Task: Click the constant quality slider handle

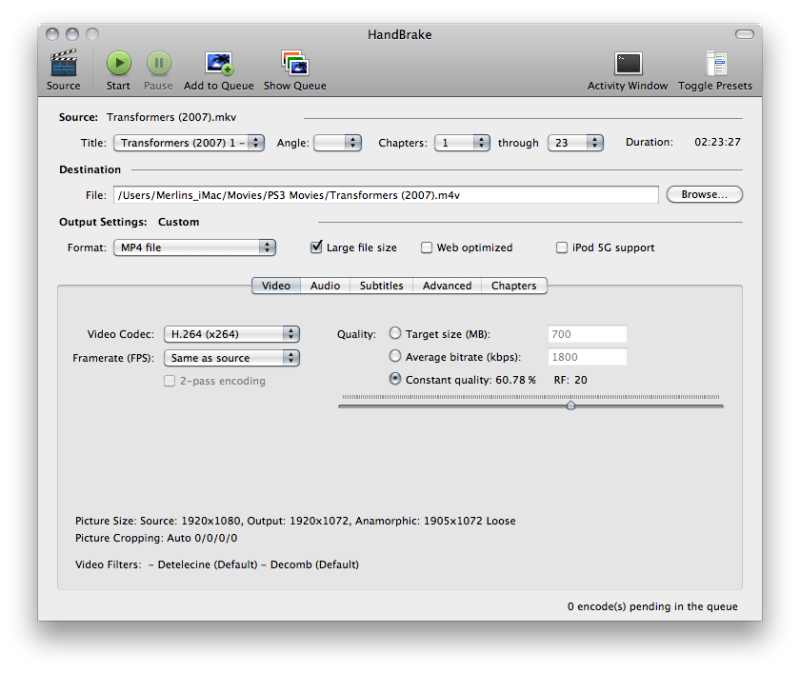Action: [571, 405]
